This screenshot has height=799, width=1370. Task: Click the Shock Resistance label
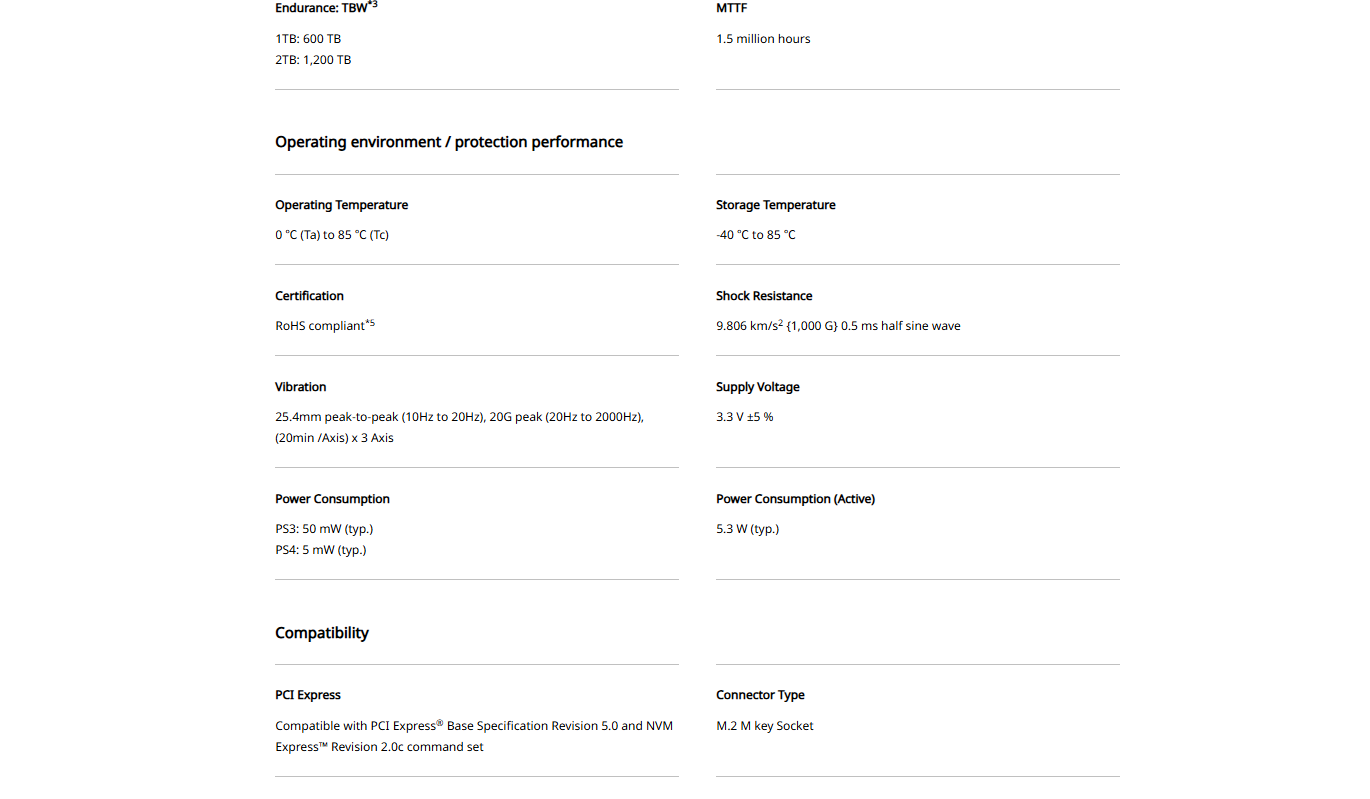pos(764,296)
